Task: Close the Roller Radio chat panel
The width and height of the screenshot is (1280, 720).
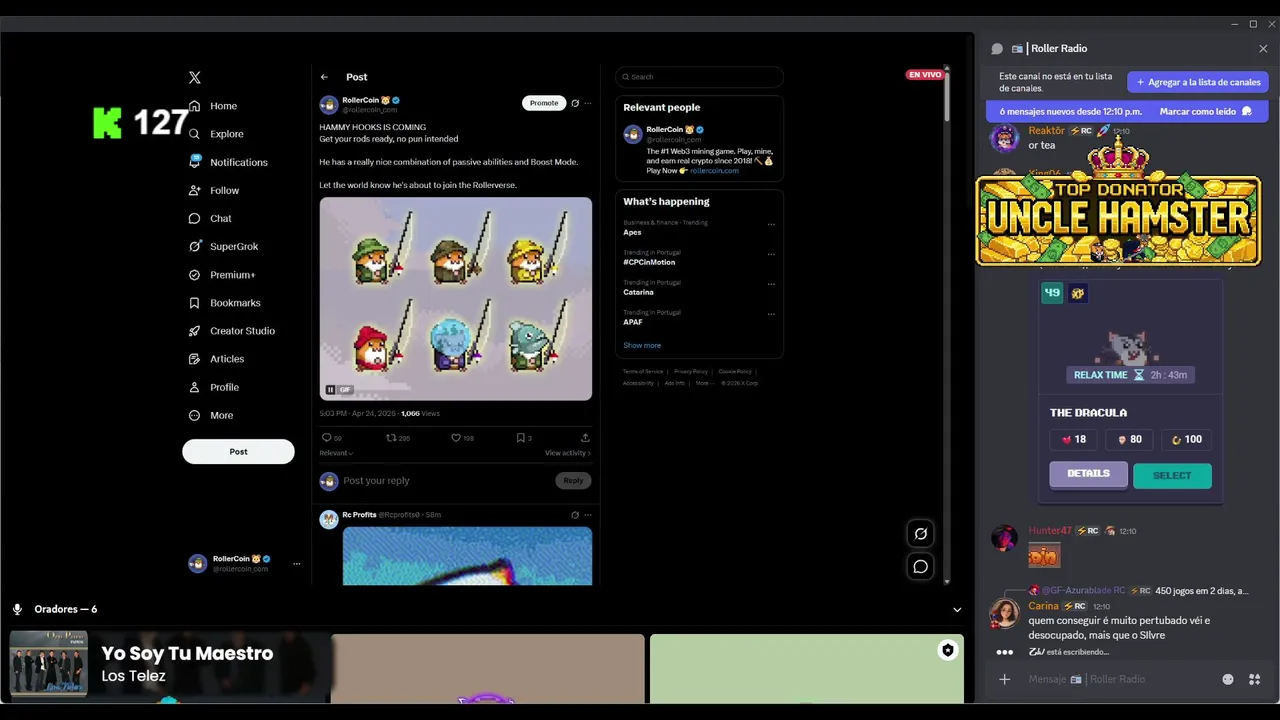Action: click(x=1263, y=49)
